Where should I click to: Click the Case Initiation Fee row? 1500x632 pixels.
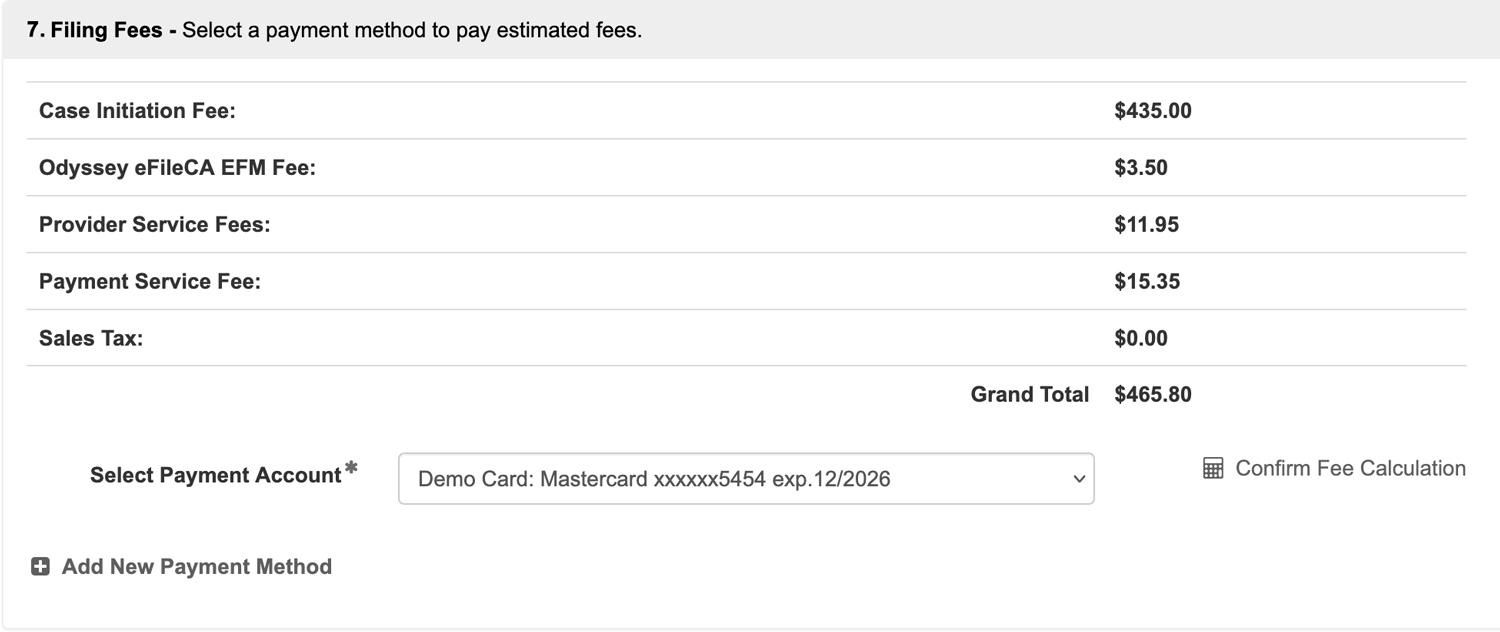coord(138,111)
